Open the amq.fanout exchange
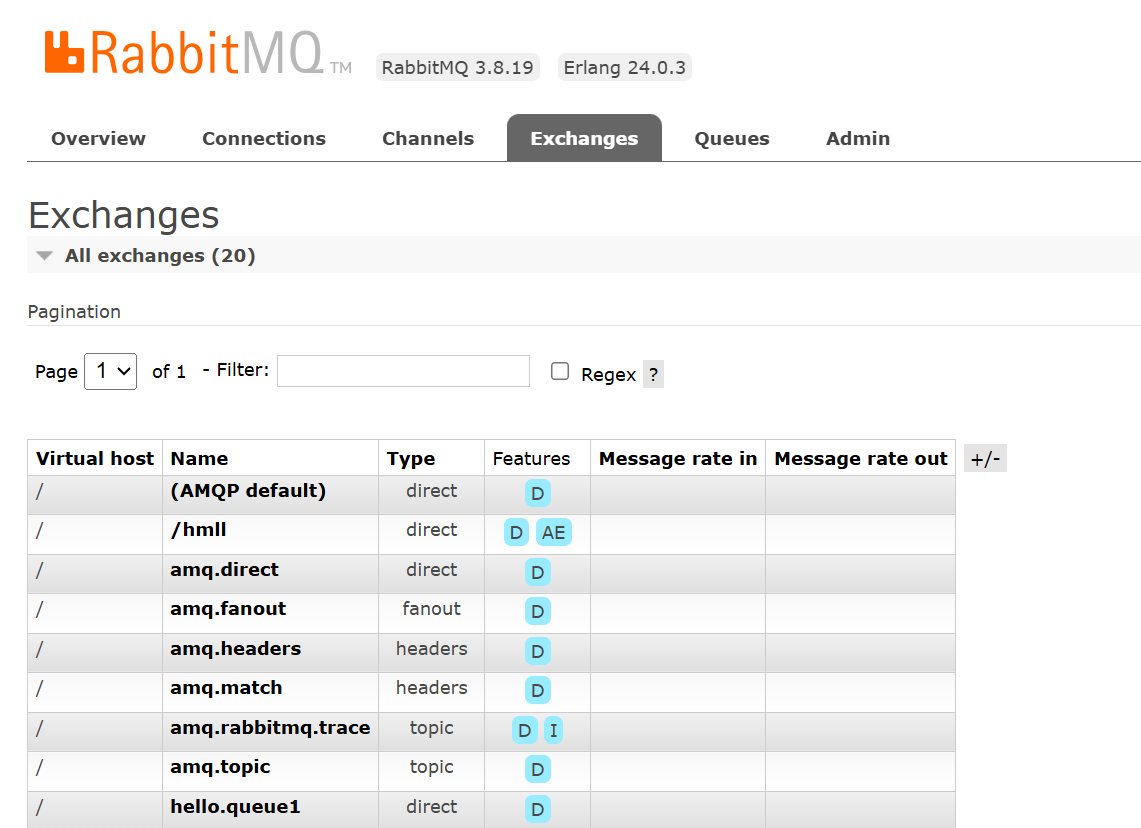Screen dimensions: 1141x828 [x=228, y=609]
